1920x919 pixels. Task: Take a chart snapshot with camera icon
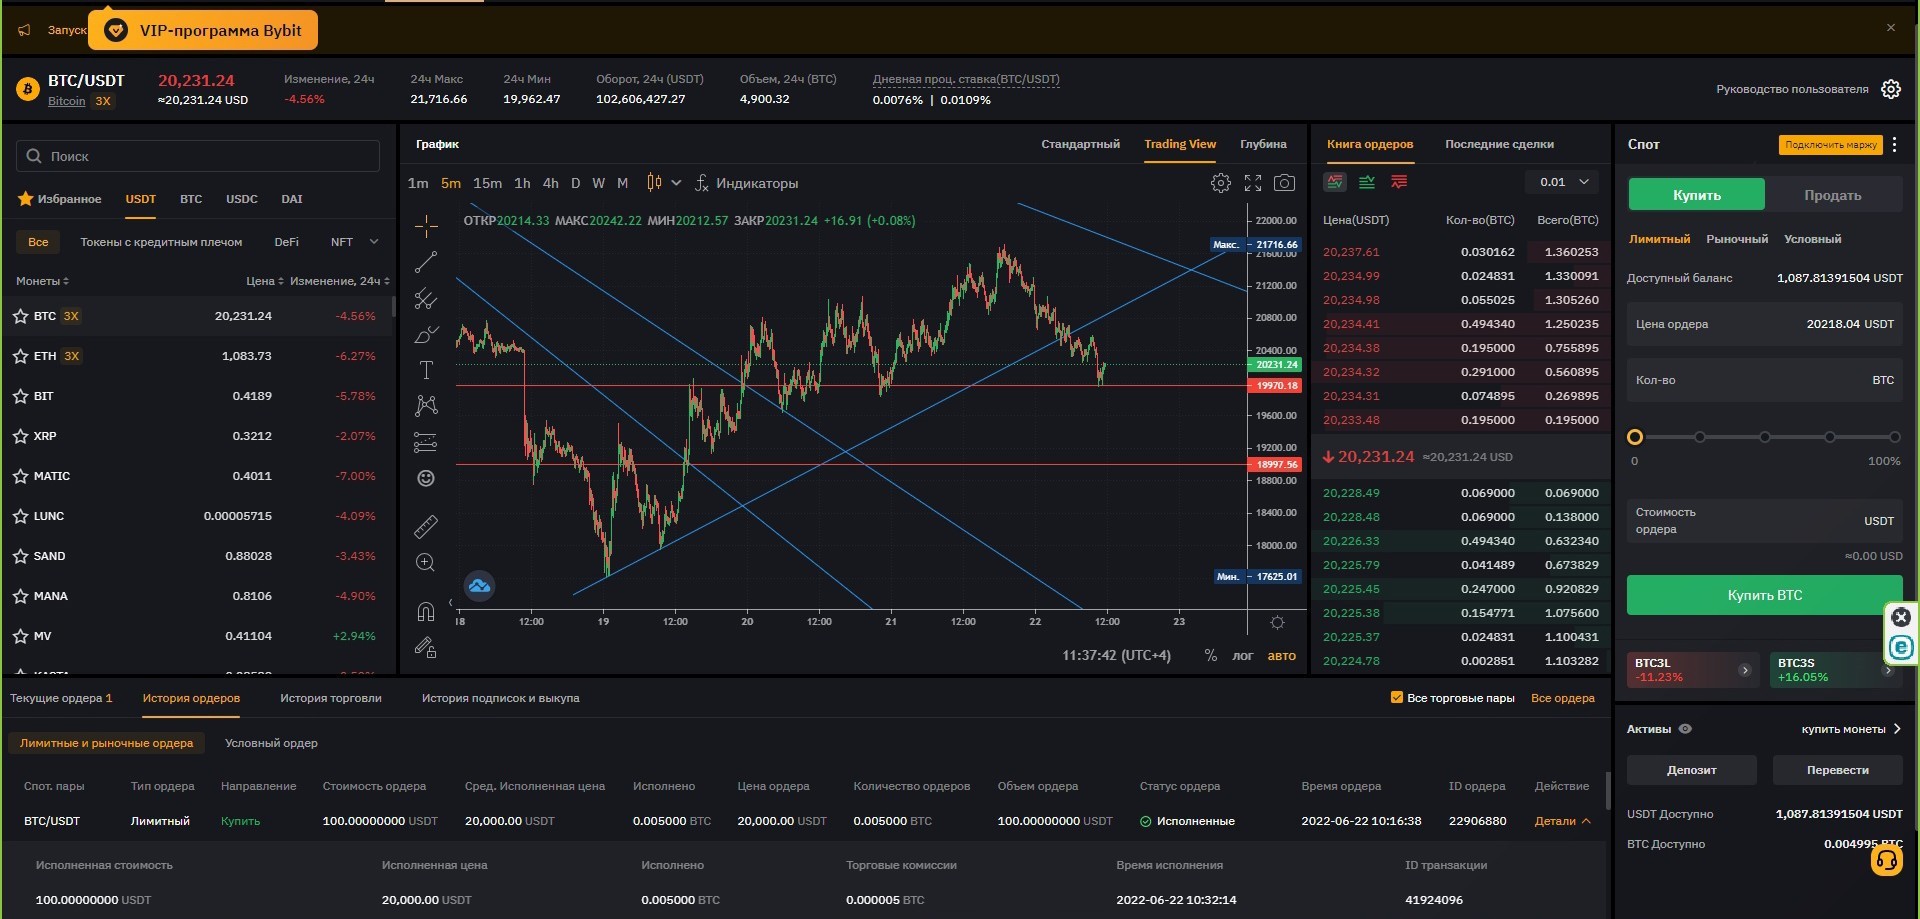(x=1285, y=183)
